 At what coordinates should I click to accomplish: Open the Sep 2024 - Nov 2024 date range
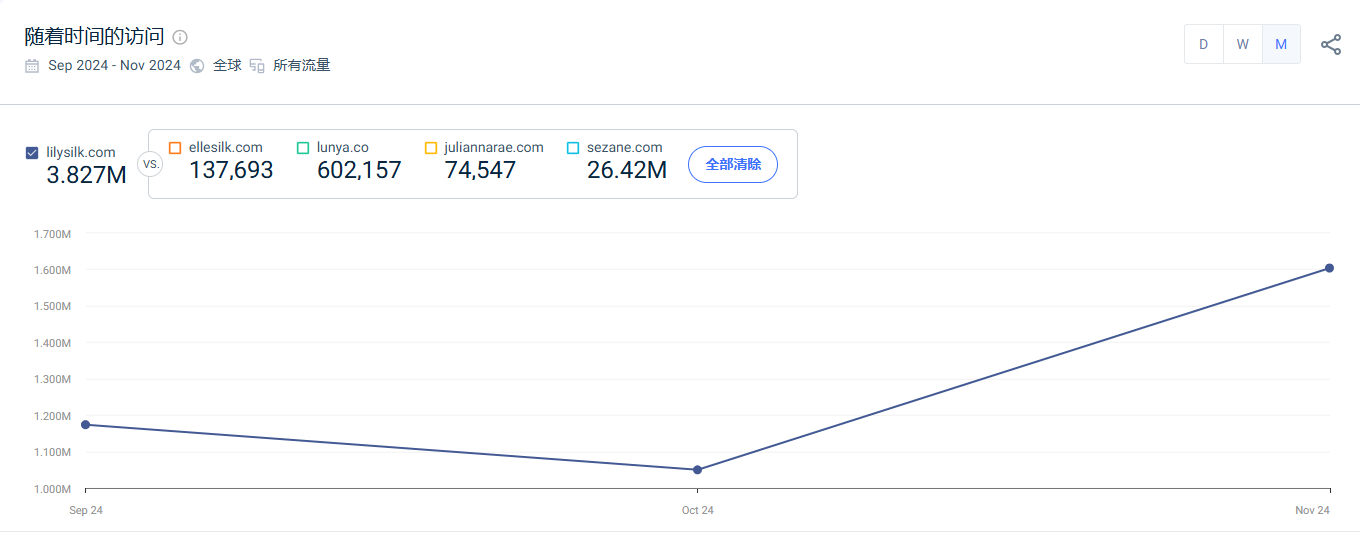coord(114,66)
